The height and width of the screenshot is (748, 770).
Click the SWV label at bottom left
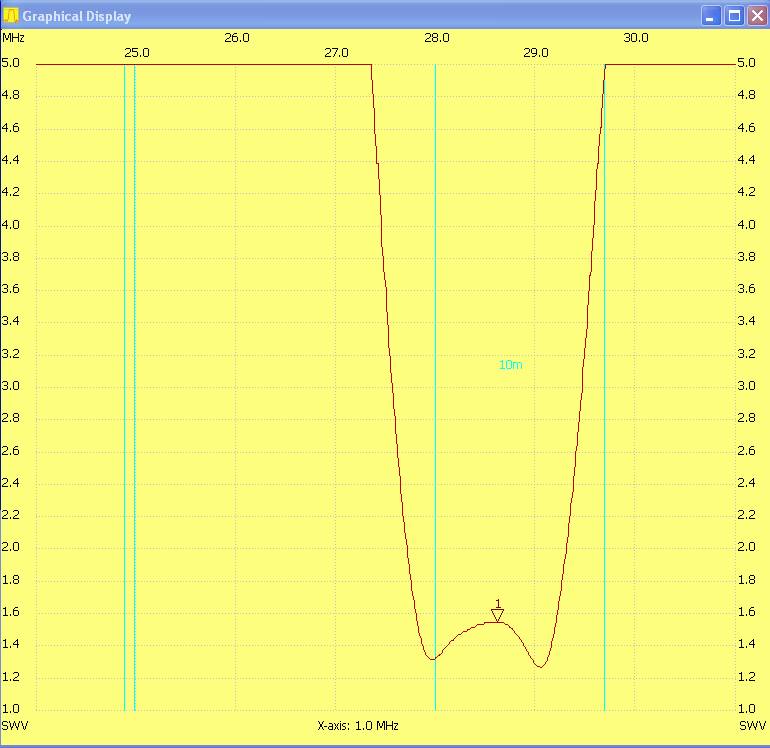(13, 724)
